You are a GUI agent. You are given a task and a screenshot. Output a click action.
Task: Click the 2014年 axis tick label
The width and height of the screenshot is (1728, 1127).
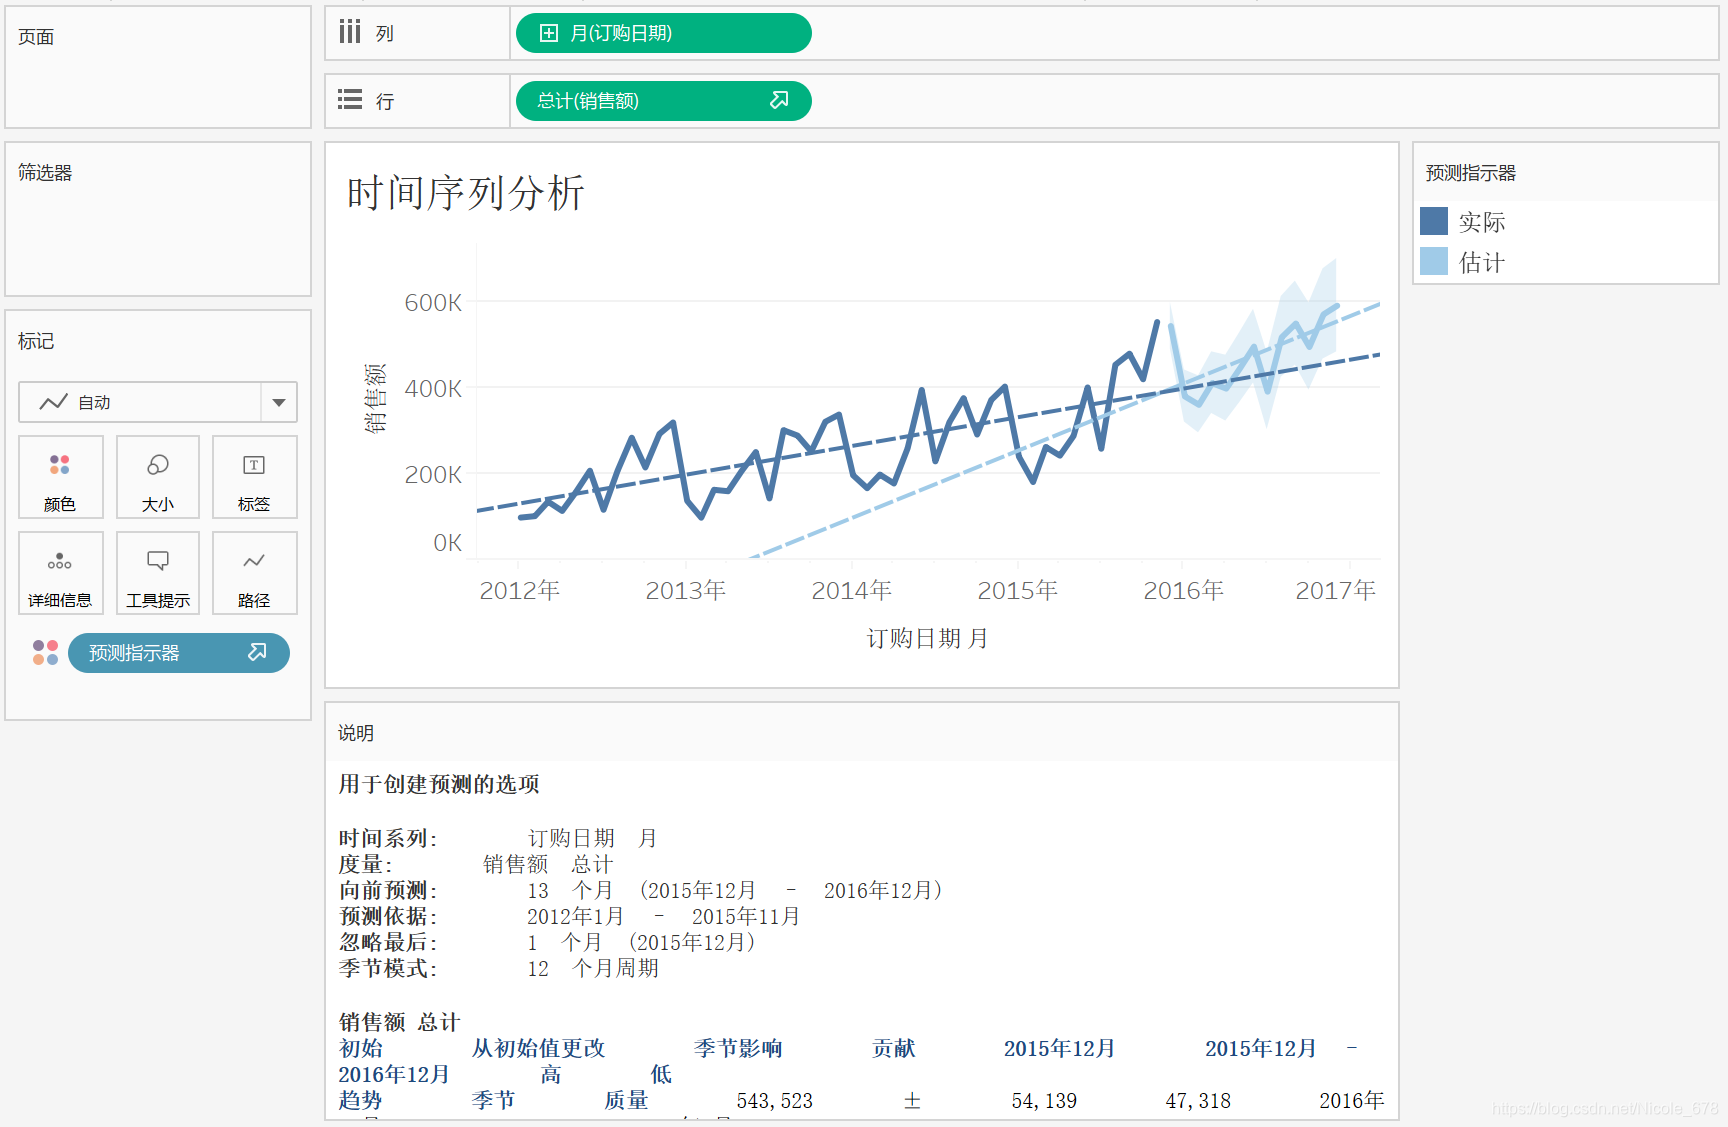point(852,590)
